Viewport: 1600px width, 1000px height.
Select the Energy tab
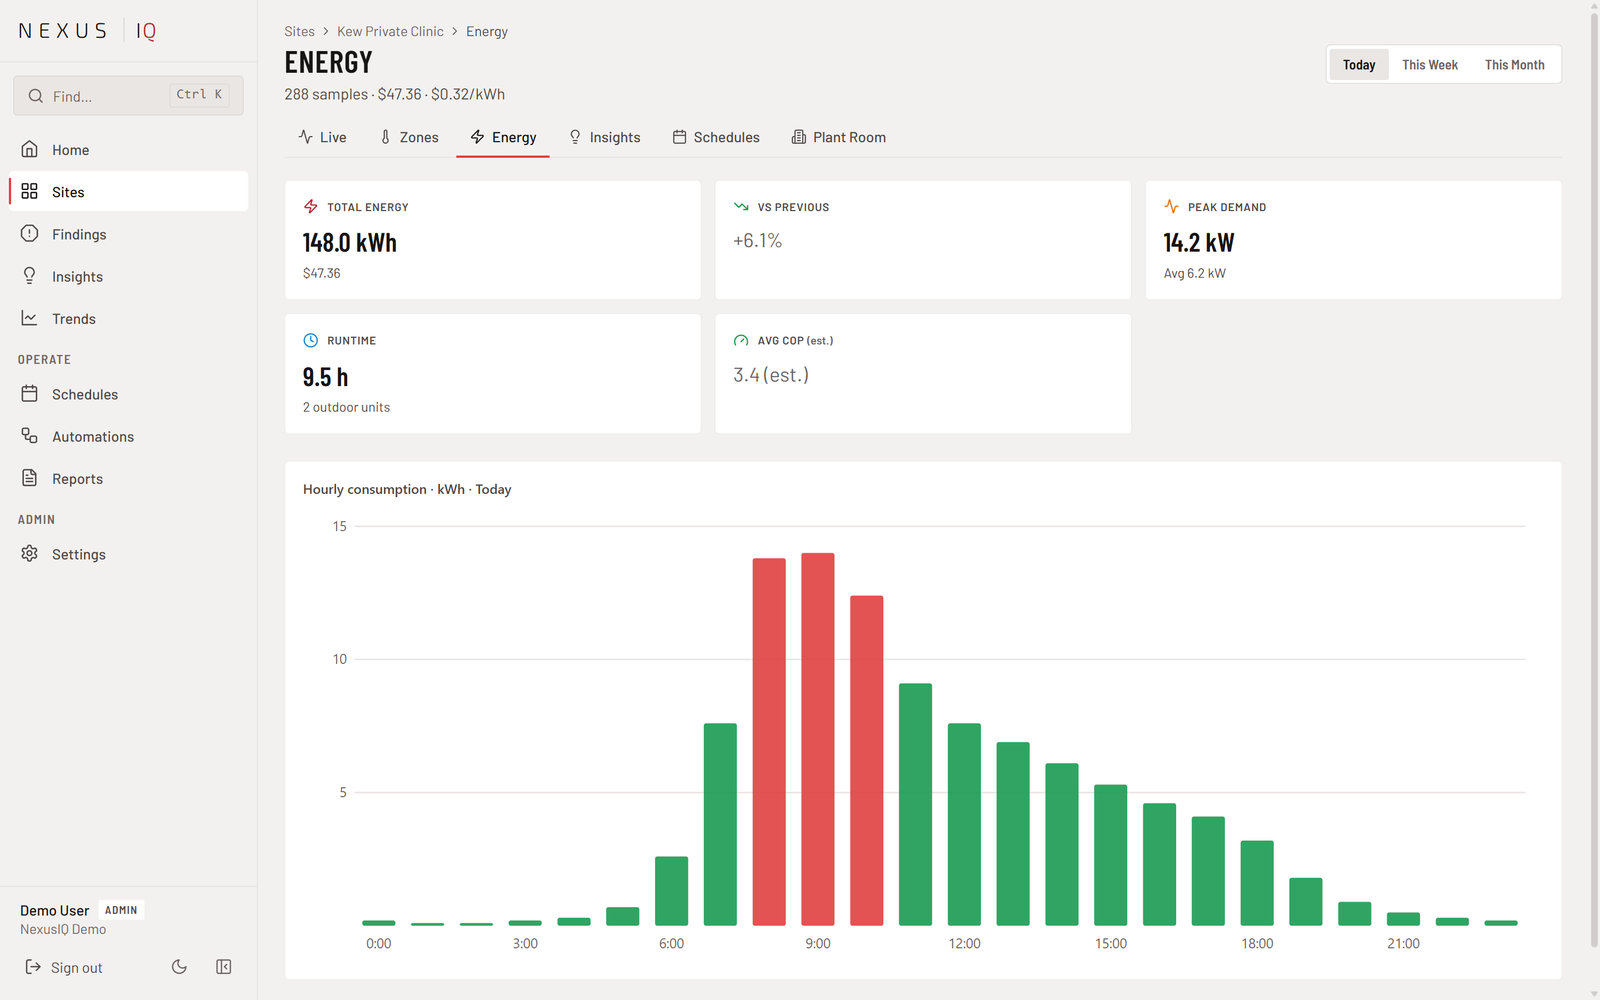click(x=503, y=138)
